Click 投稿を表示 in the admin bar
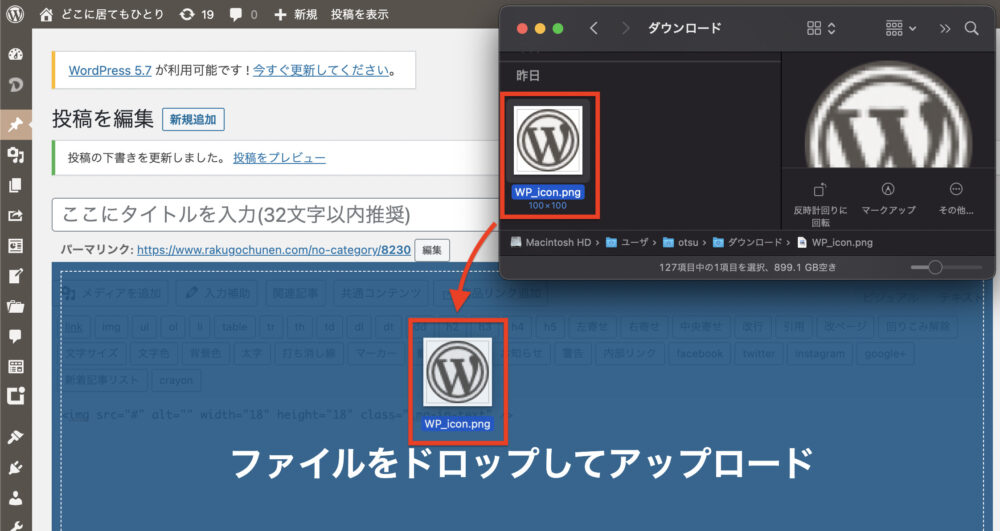The height and width of the screenshot is (531, 1000). click(360, 14)
